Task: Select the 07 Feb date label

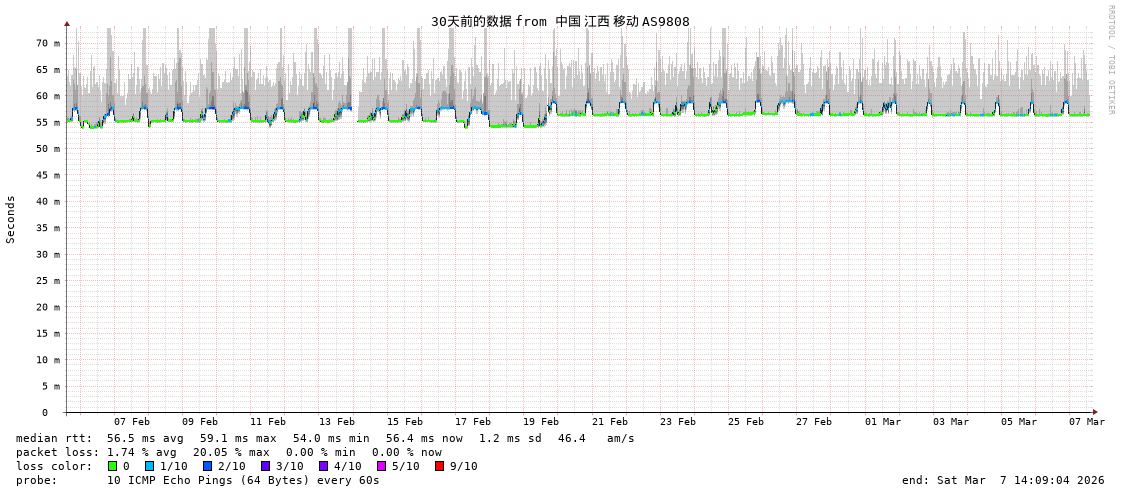Action: point(131,422)
